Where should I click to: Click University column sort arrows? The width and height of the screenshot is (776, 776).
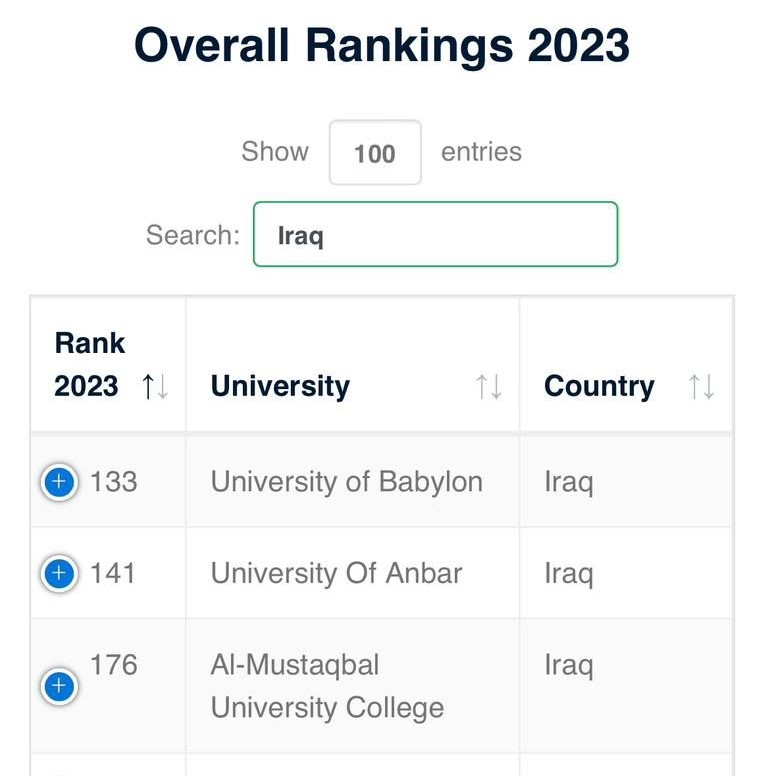click(488, 387)
